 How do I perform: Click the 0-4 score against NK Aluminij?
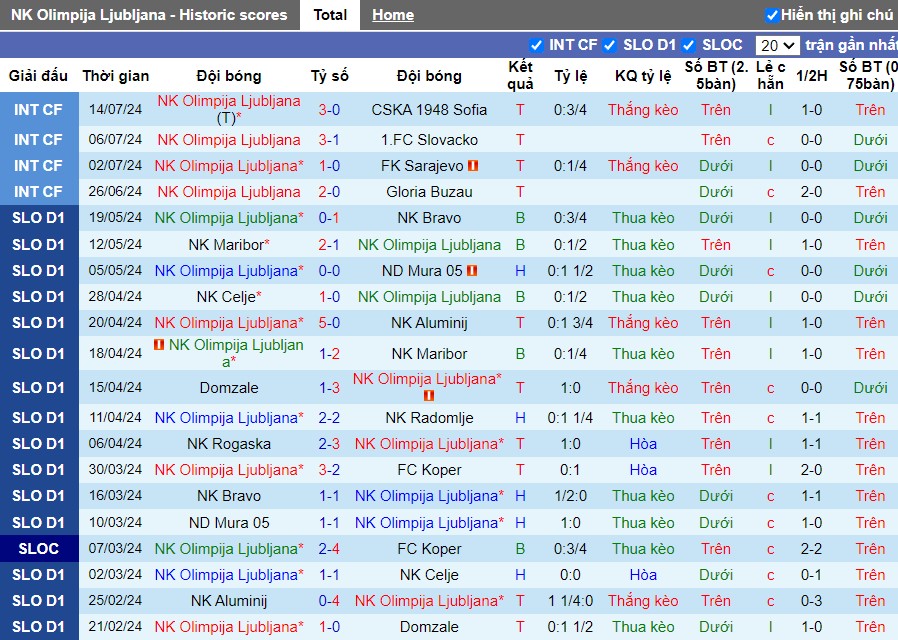pyautogui.click(x=329, y=601)
